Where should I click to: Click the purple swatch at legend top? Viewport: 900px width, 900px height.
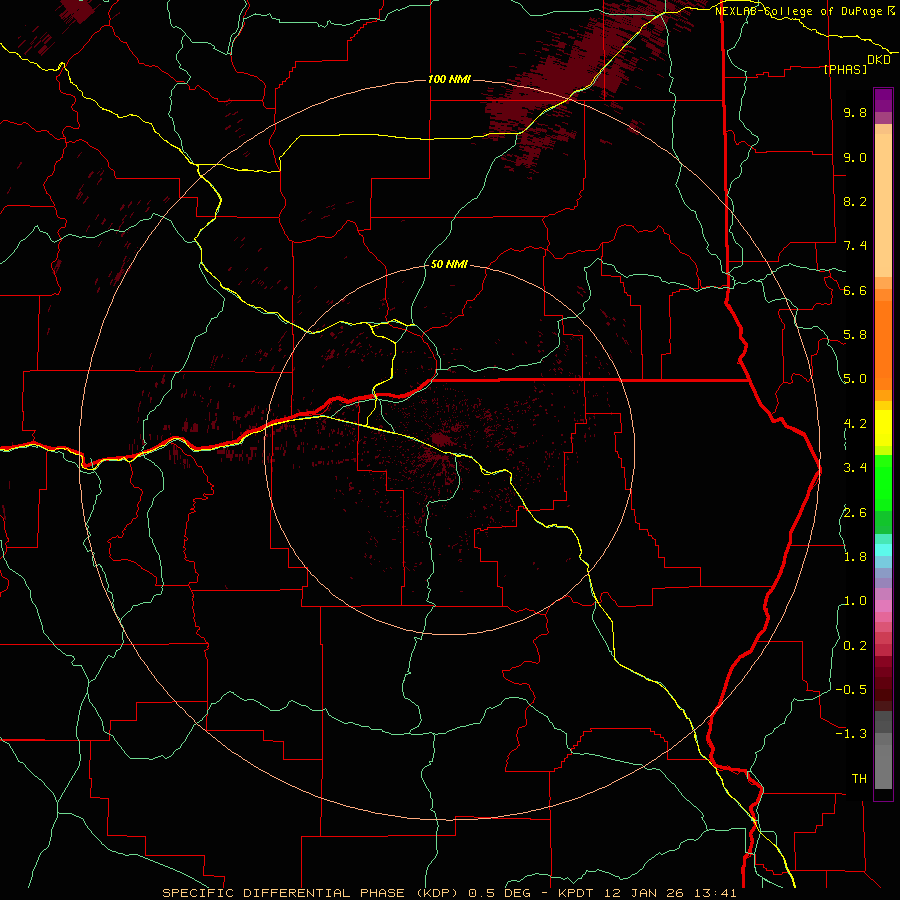pyautogui.click(x=883, y=100)
